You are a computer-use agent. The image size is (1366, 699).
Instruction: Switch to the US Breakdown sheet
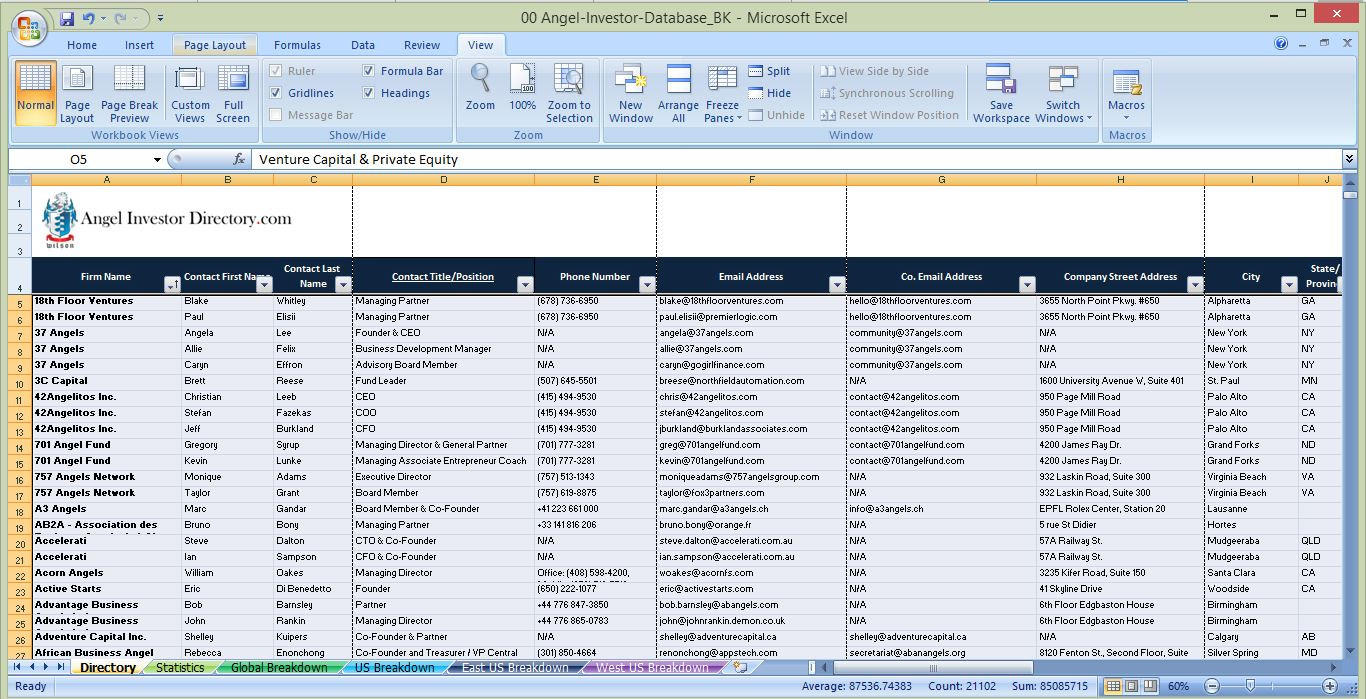(395, 667)
